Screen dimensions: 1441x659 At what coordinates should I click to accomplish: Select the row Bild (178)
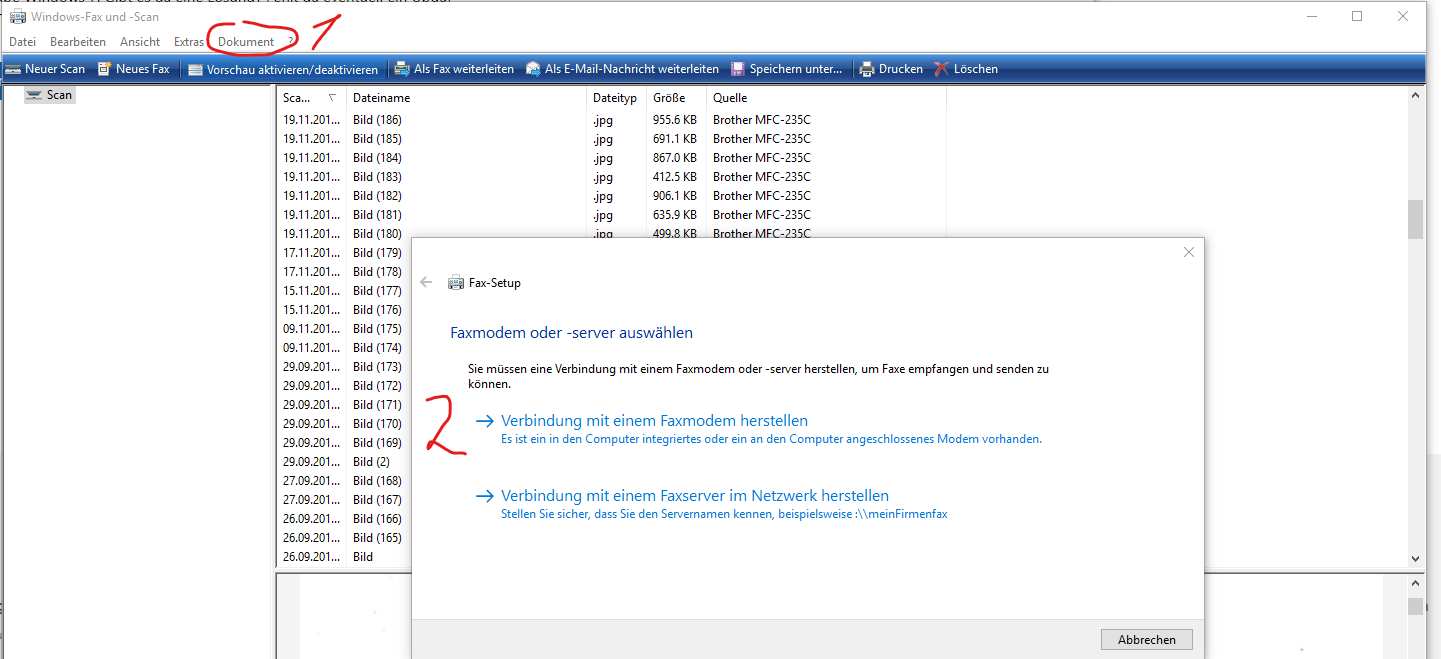[344, 272]
